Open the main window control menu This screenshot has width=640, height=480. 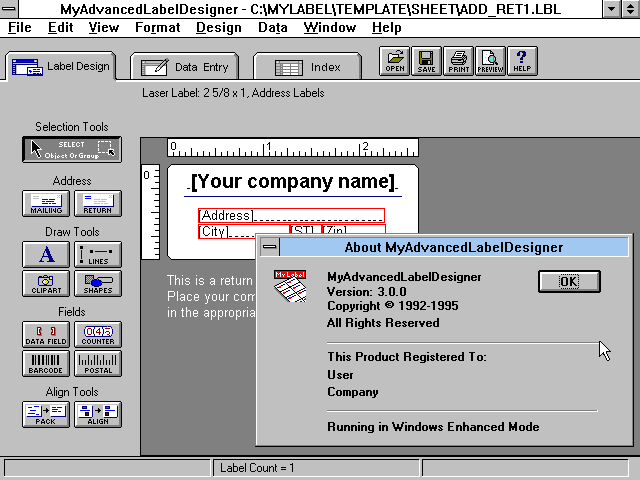pos(9,9)
